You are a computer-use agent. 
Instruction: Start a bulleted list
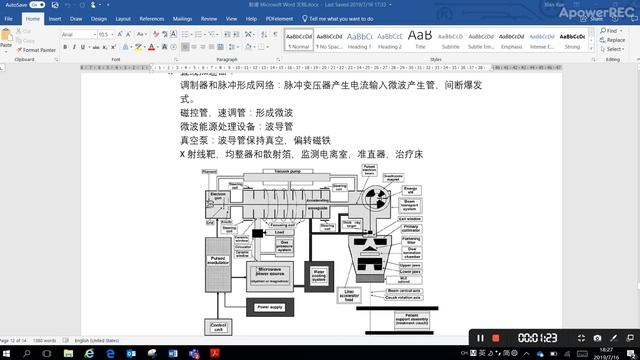186,34
